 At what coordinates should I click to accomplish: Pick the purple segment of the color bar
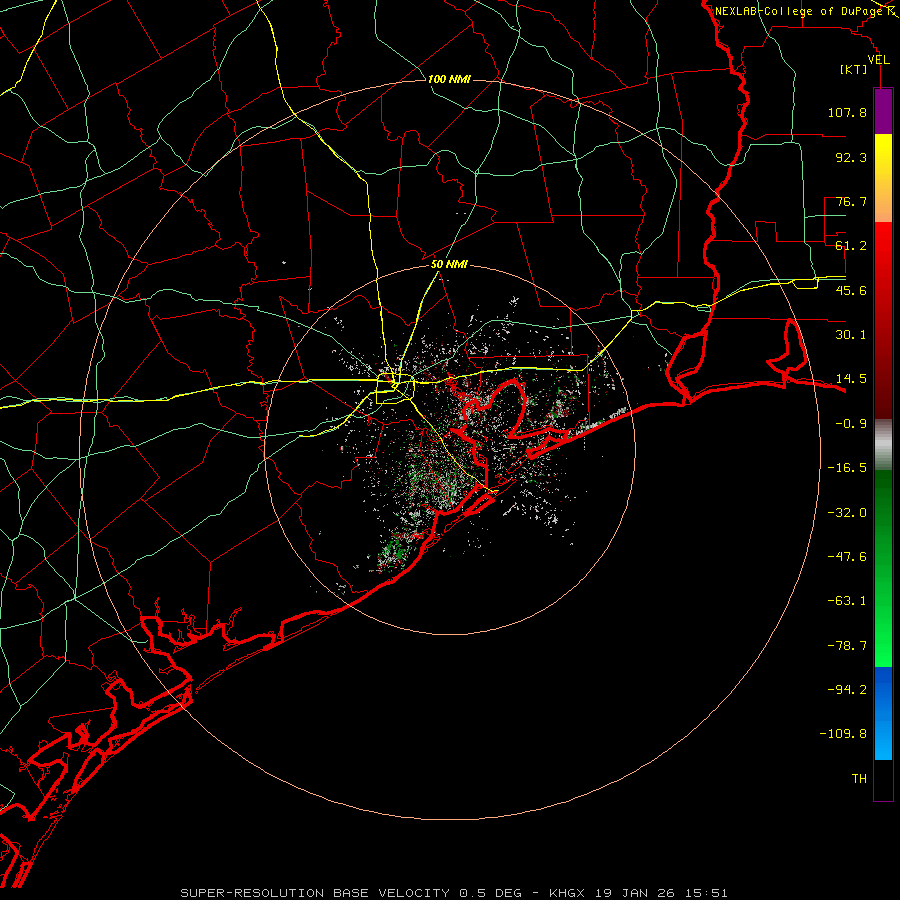click(x=883, y=111)
